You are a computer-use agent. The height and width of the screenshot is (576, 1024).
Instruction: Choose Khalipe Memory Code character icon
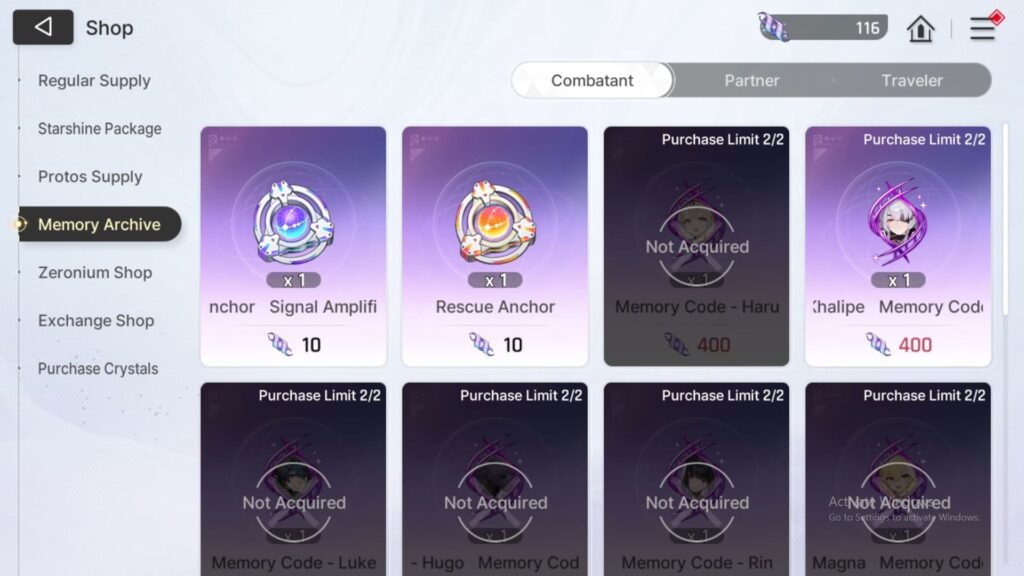click(898, 223)
